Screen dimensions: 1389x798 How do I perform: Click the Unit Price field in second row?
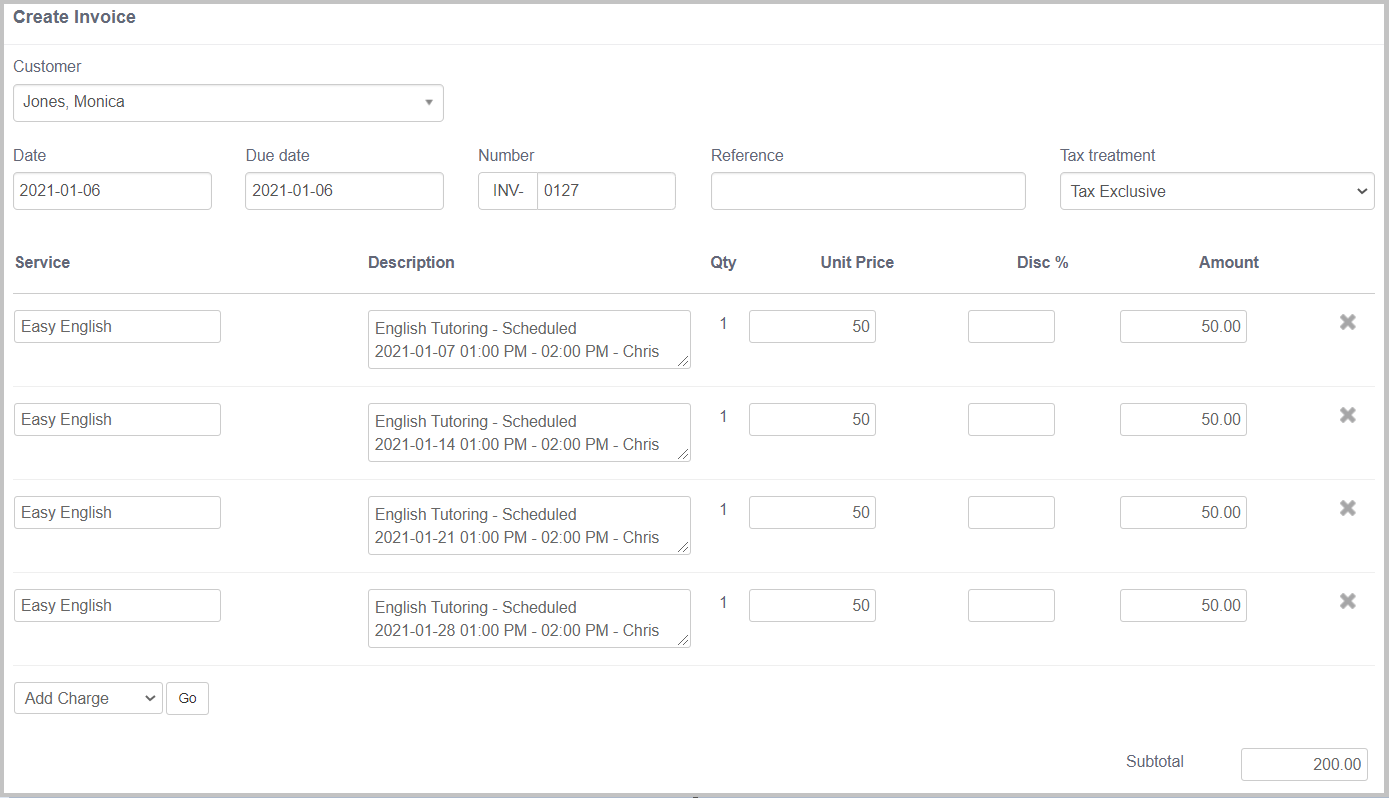812,420
